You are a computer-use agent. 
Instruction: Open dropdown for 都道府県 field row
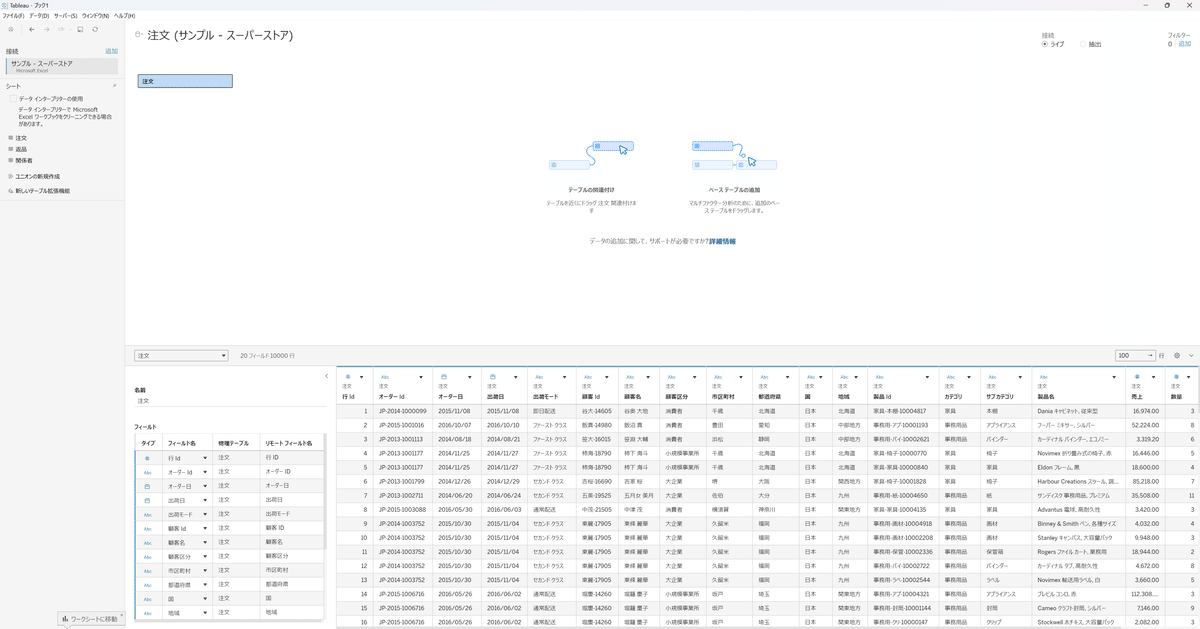(206, 584)
